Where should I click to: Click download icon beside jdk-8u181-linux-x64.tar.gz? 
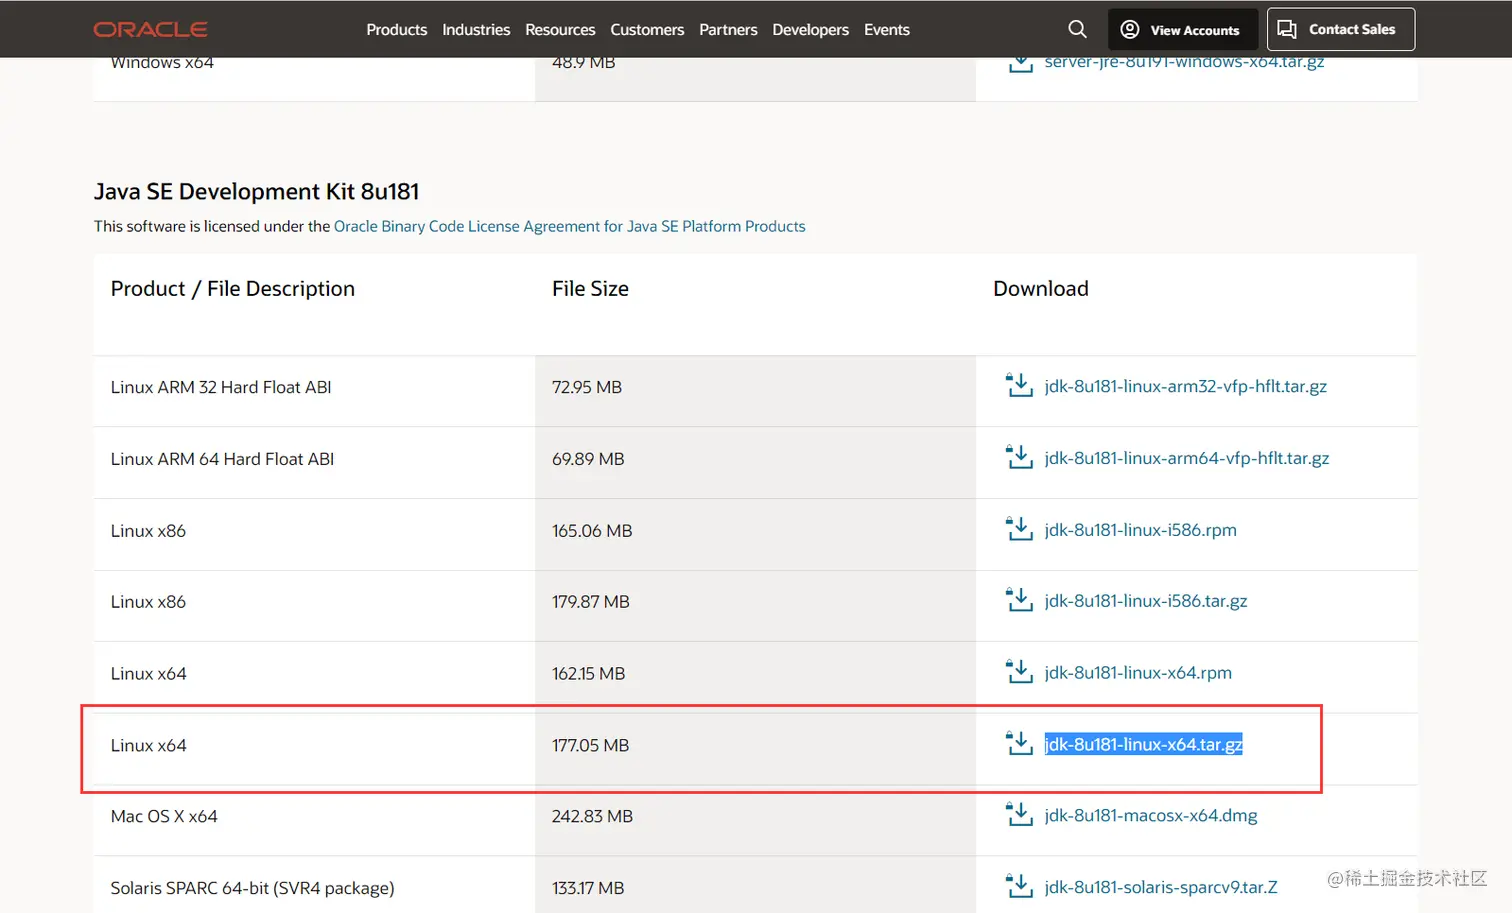[1019, 745]
